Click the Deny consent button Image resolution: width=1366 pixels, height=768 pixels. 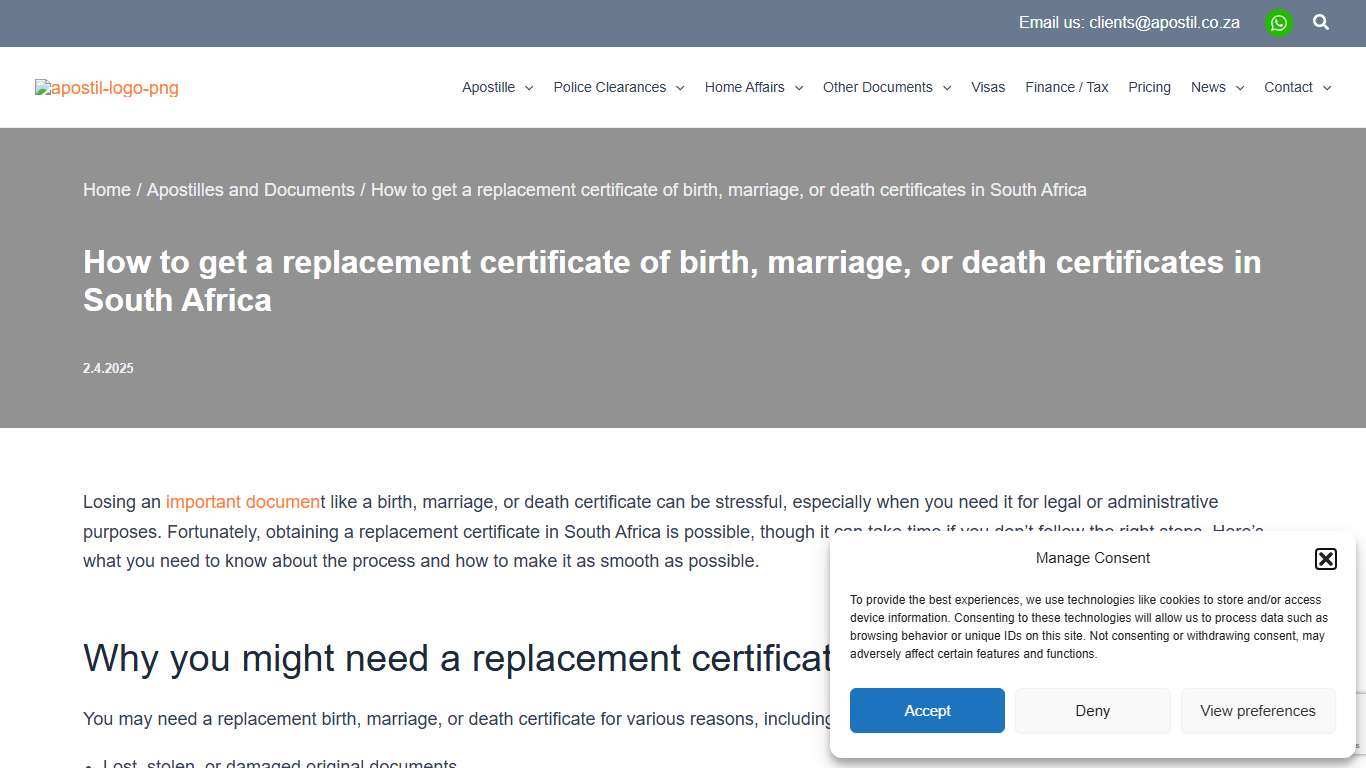click(1092, 710)
